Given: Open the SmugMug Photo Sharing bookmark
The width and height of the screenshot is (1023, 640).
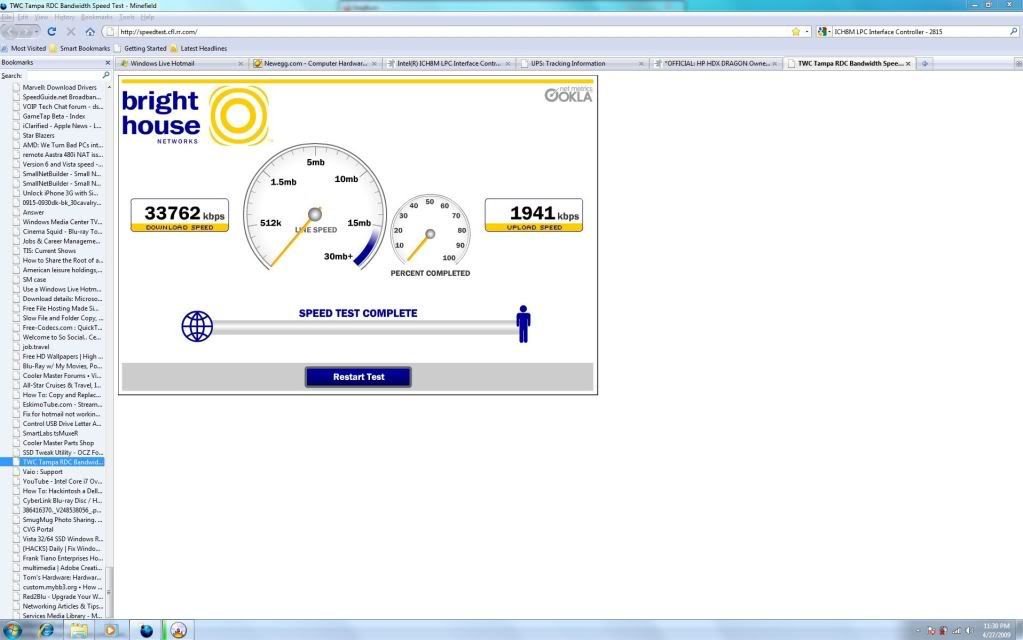Looking at the screenshot, I should [59, 520].
